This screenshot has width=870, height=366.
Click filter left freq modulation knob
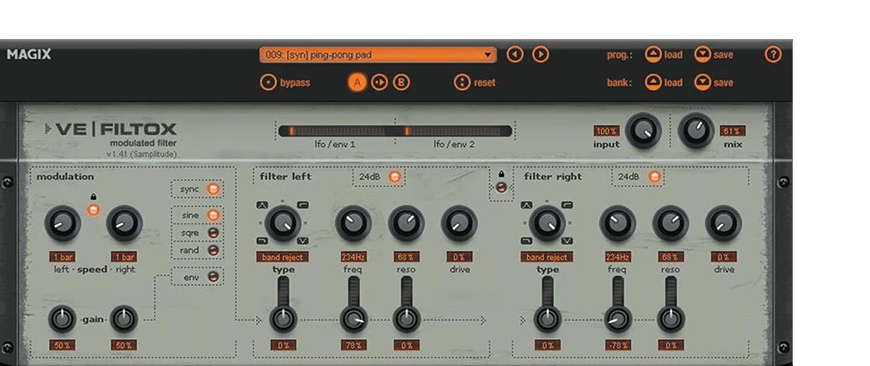tap(353, 319)
